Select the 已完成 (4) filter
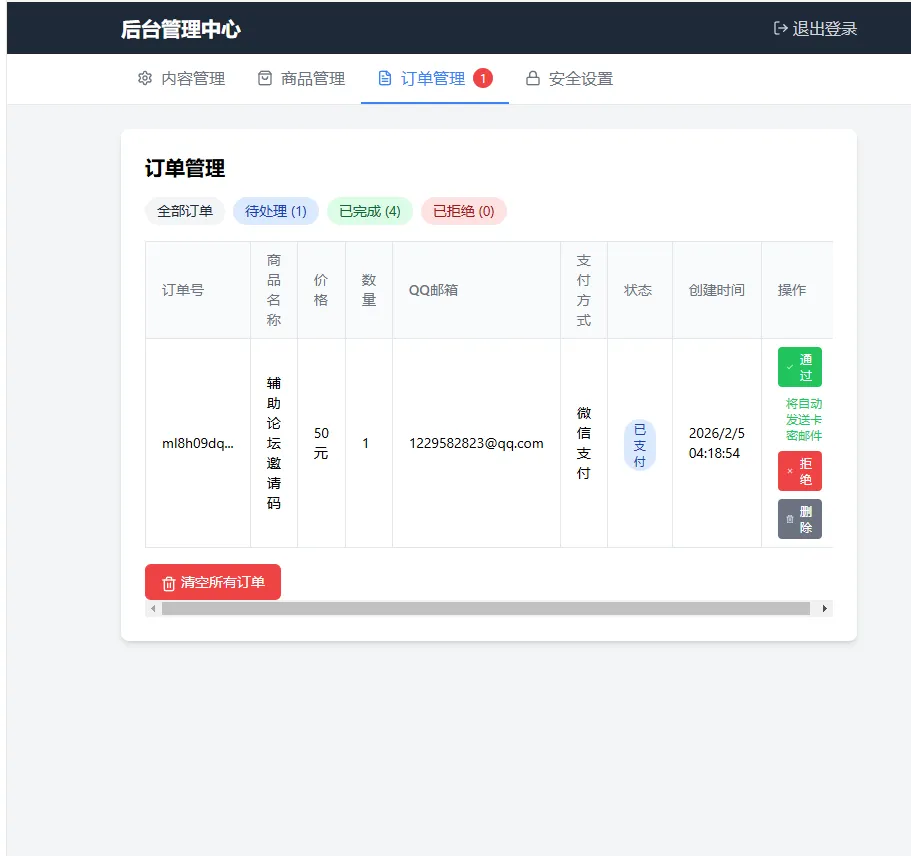This screenshot has width=911, height=856. pyautogui.click(x=369, y=211)
